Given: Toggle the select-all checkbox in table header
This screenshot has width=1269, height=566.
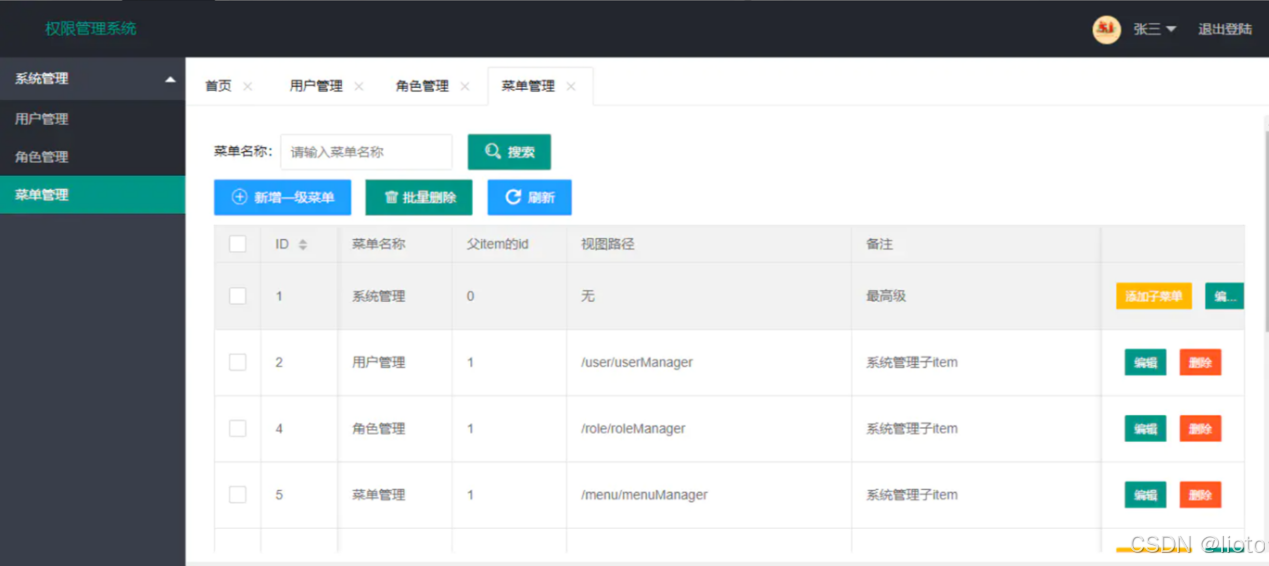Looking at the screenshot, I should 238,244.
